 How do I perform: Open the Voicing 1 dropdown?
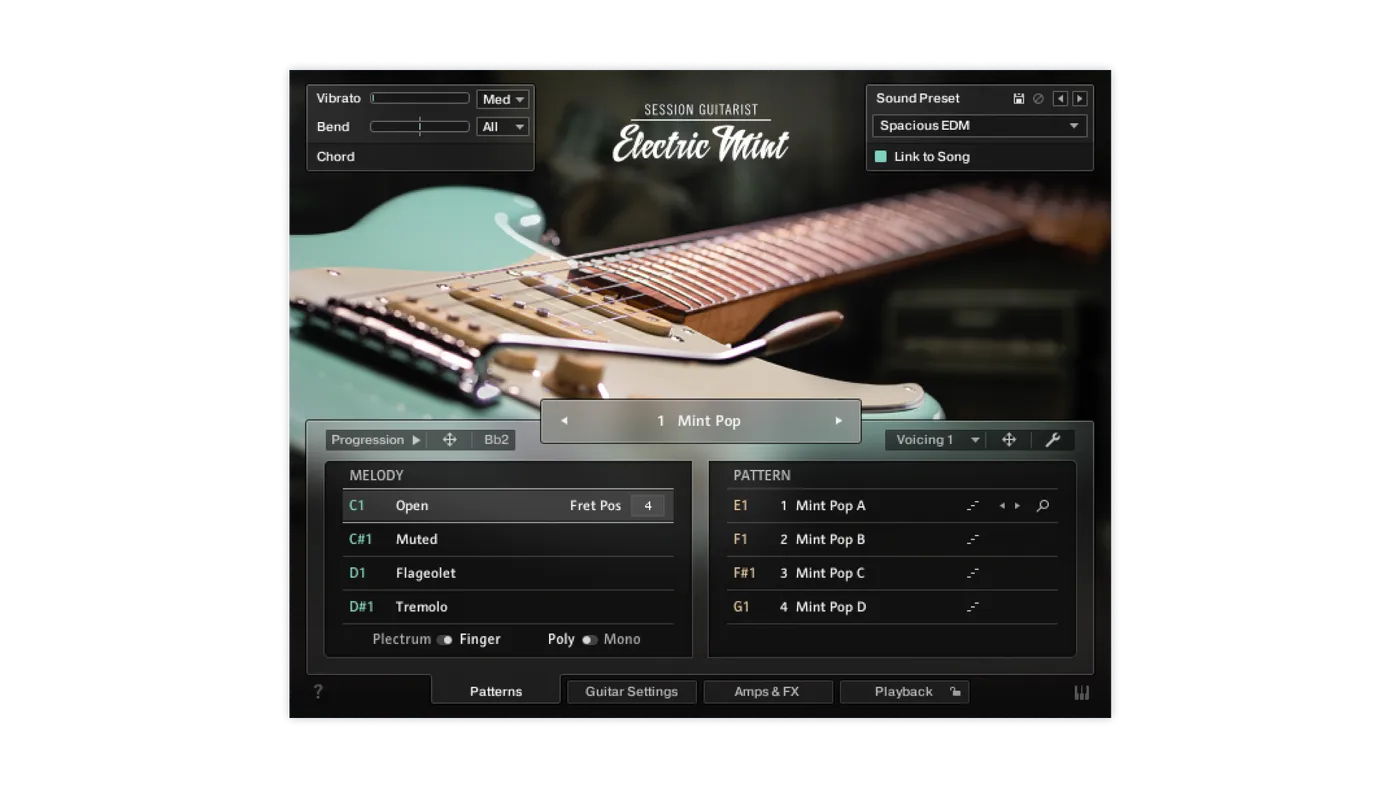pos(936,440)
